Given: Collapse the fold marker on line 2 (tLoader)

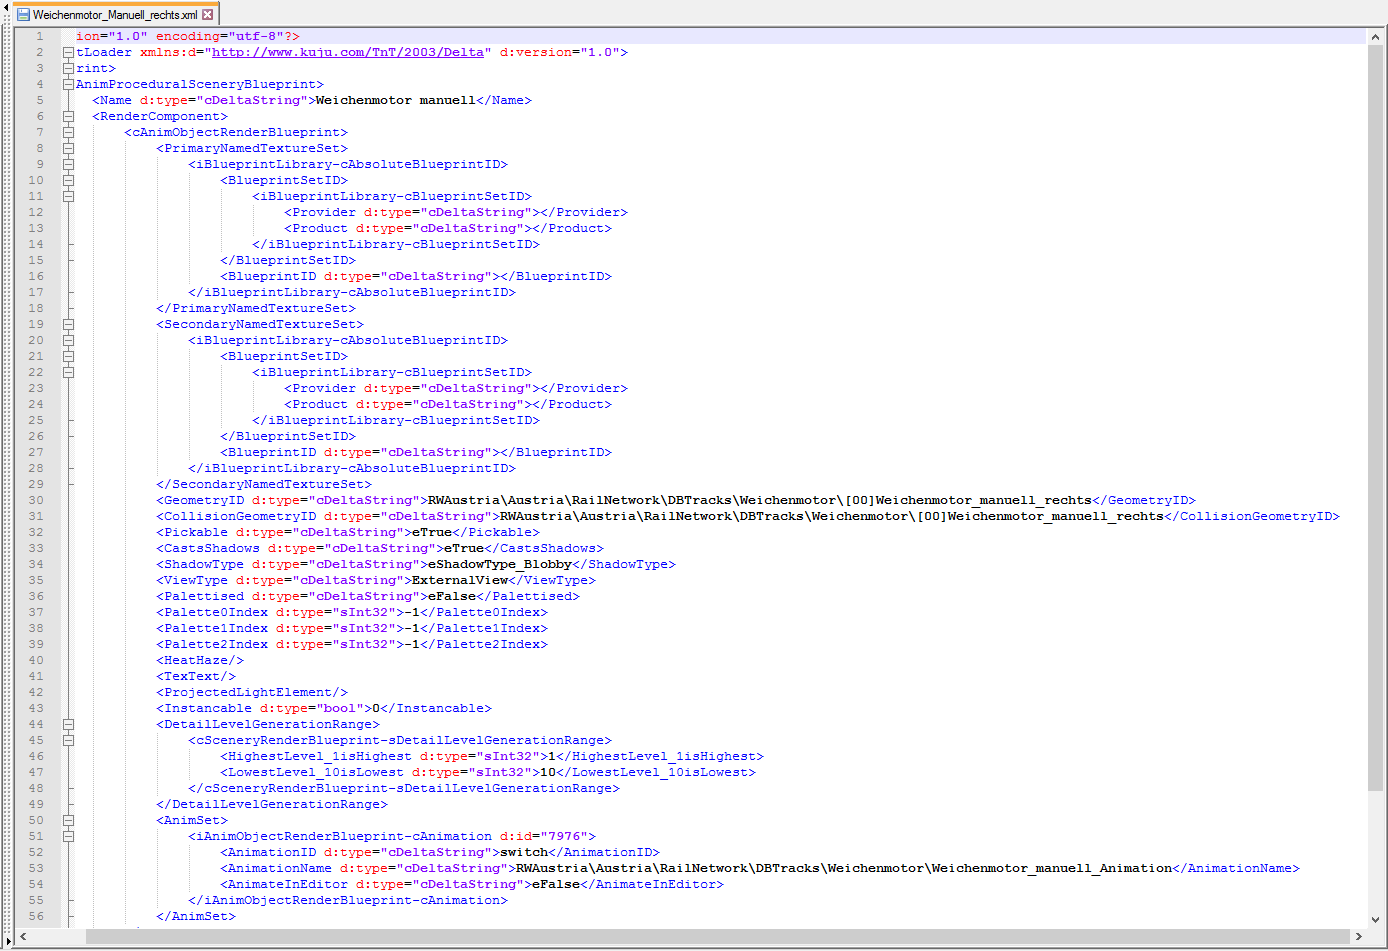Looking at the screenshot, I should [x=68, y=52].
